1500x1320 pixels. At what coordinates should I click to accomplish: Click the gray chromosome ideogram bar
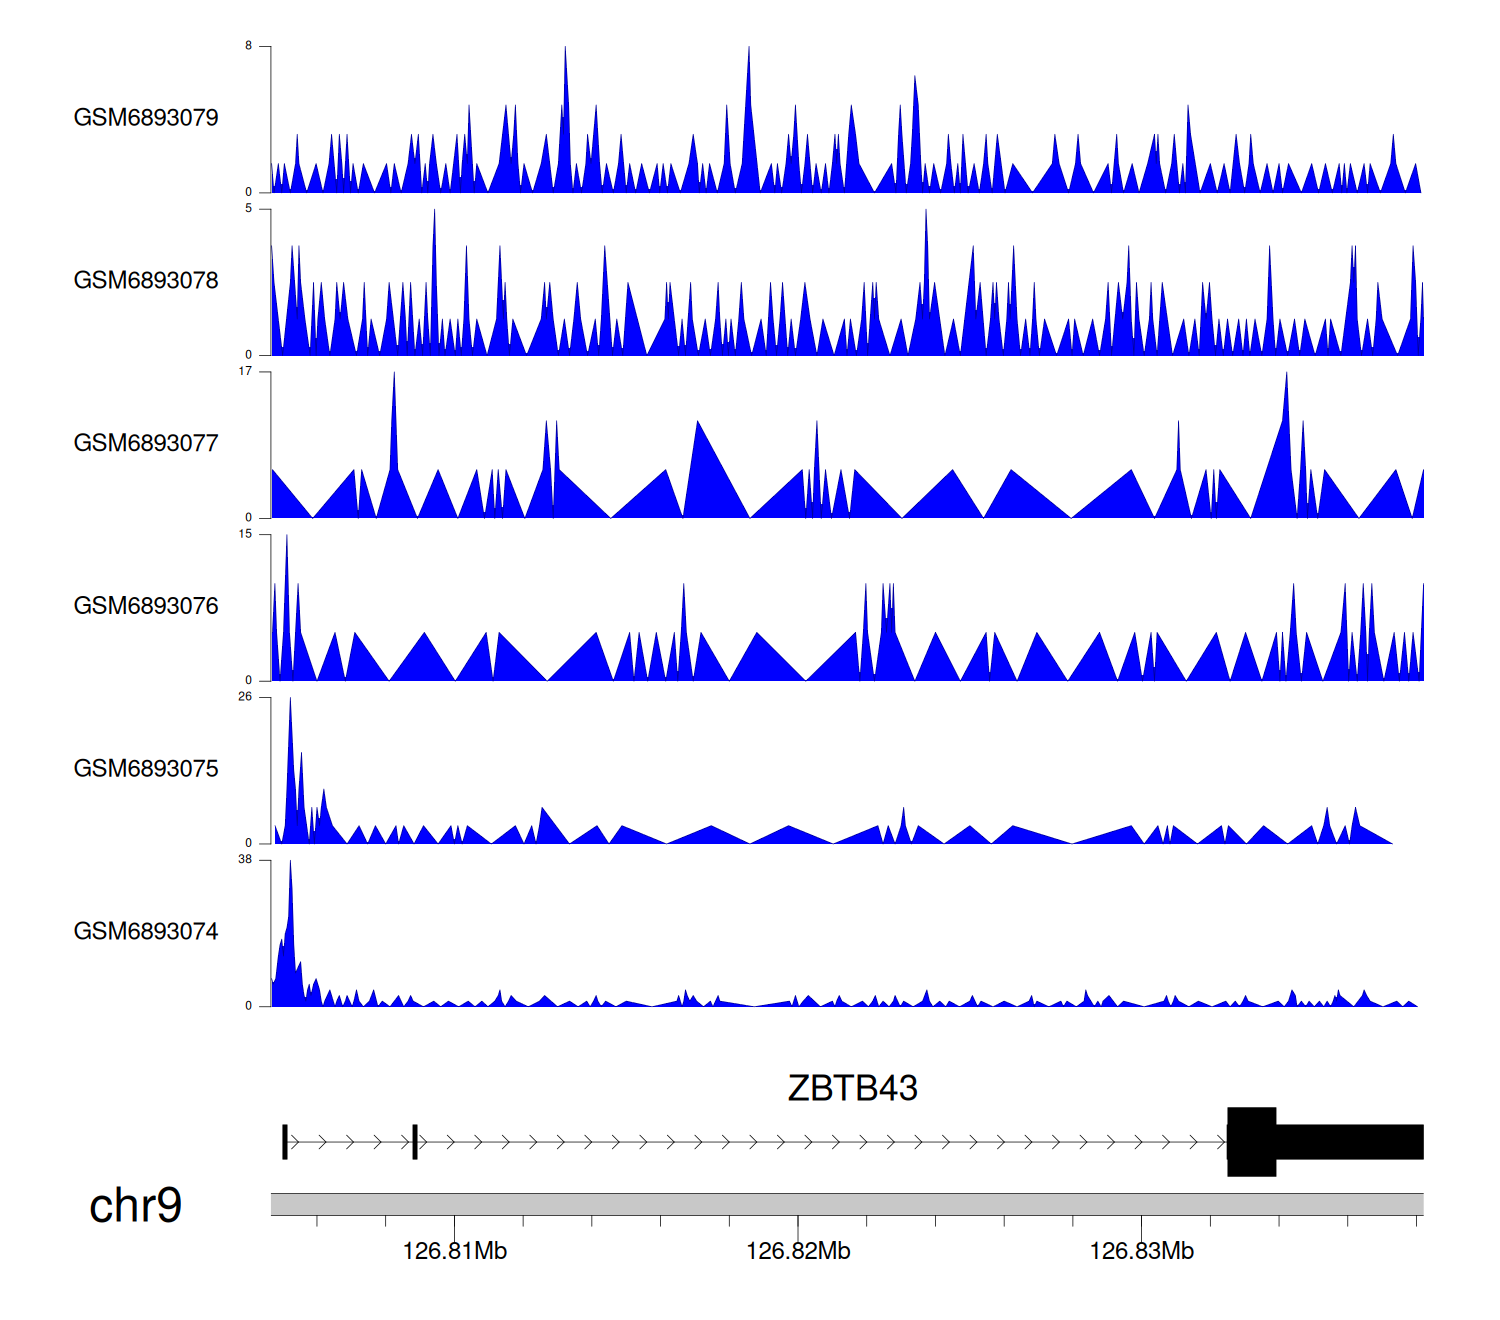coord(846,1204)
